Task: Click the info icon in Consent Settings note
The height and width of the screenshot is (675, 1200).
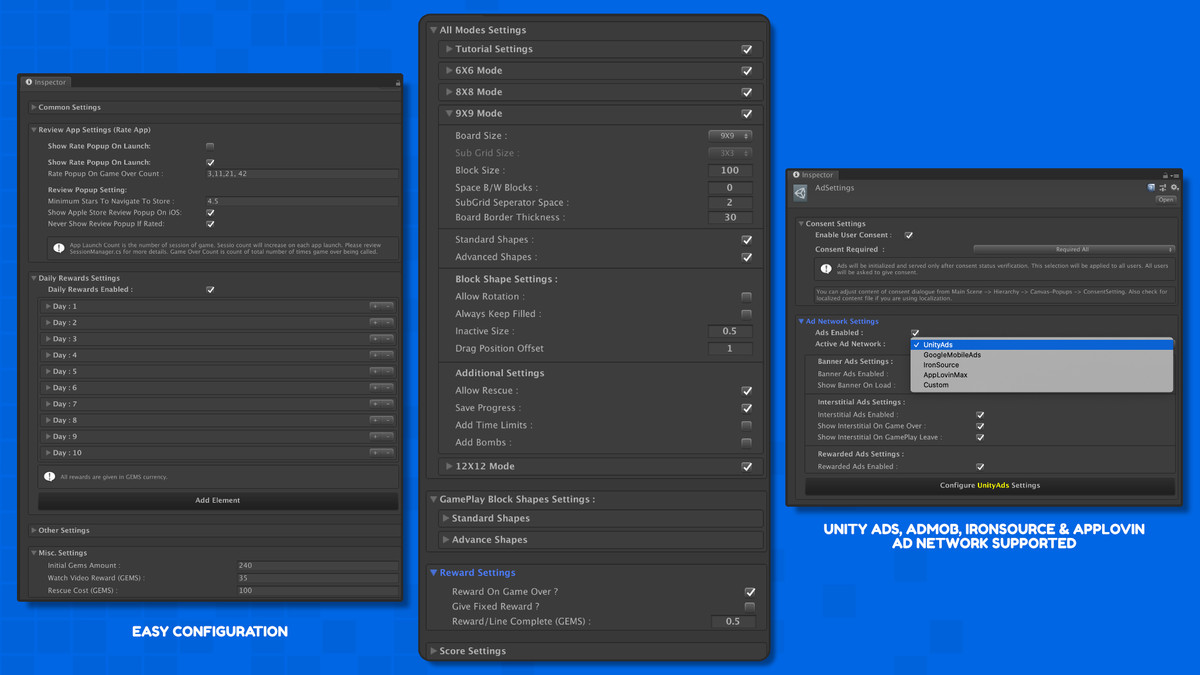Action: [826, 269]
